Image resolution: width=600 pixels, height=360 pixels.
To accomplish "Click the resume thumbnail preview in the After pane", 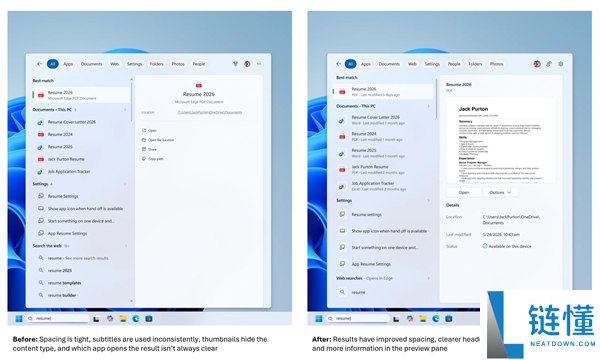I will point(501,140).
